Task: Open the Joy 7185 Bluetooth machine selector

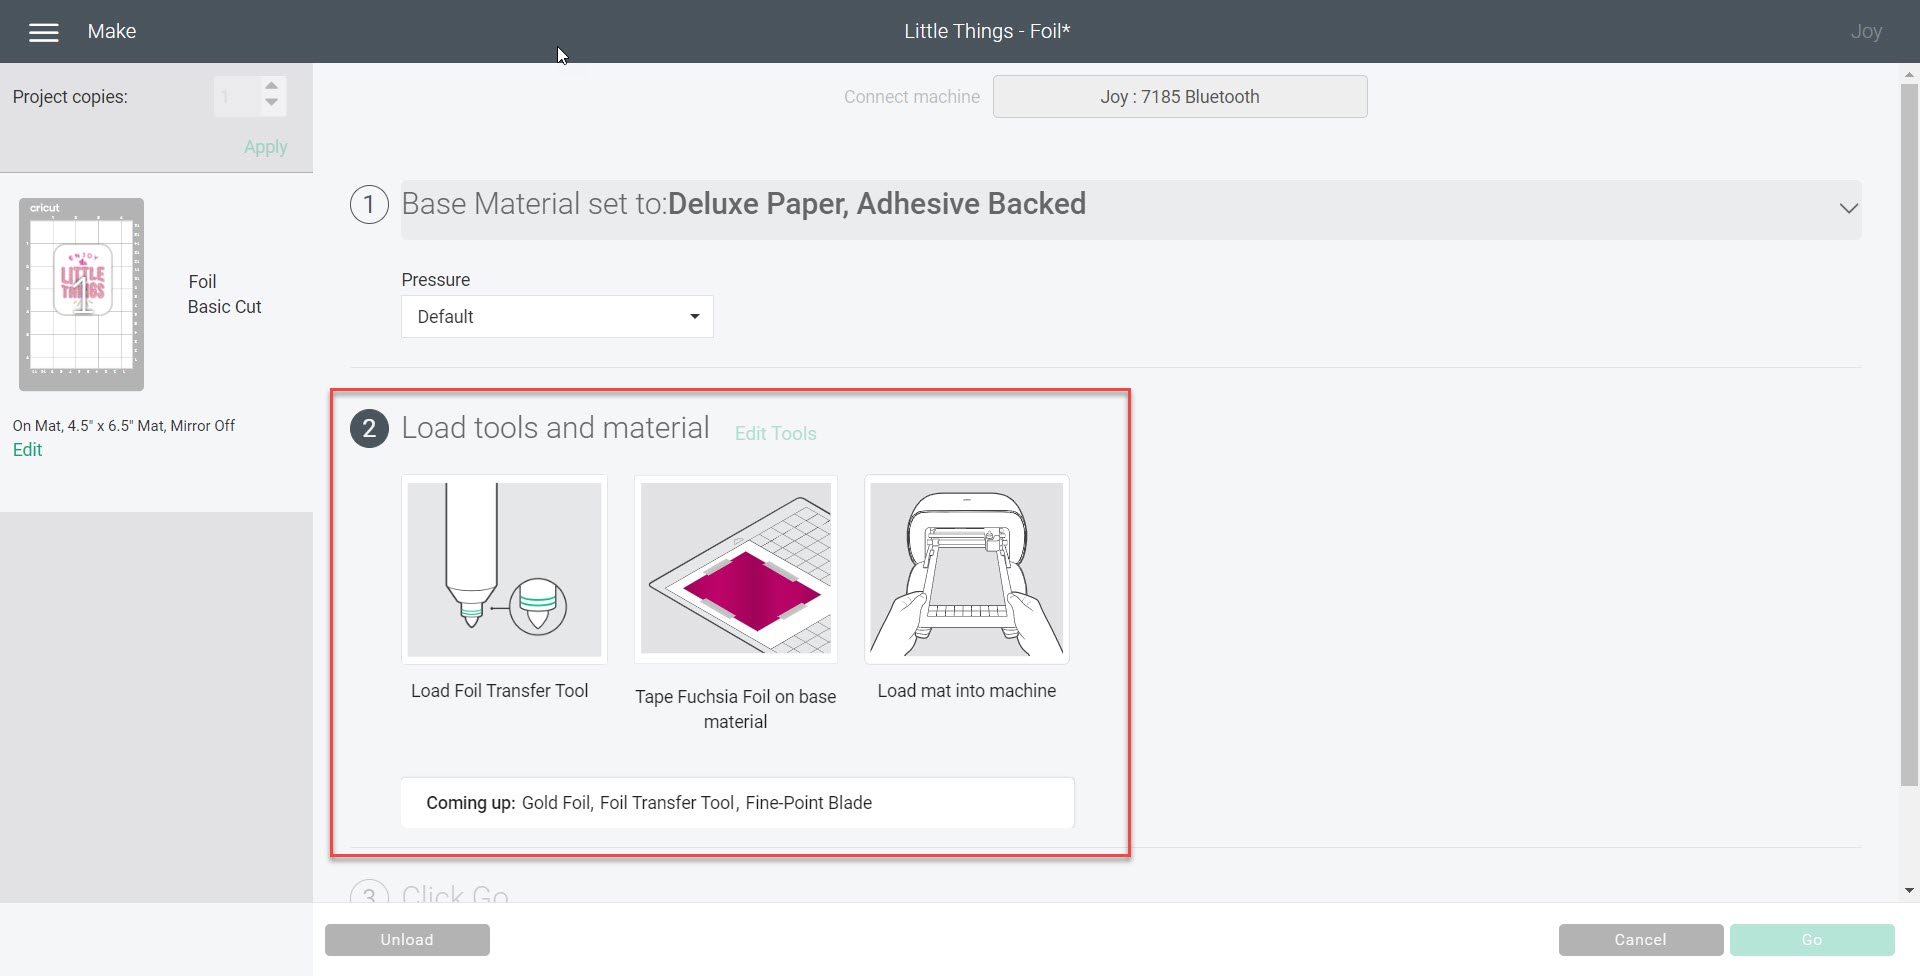Action: 1180,97
